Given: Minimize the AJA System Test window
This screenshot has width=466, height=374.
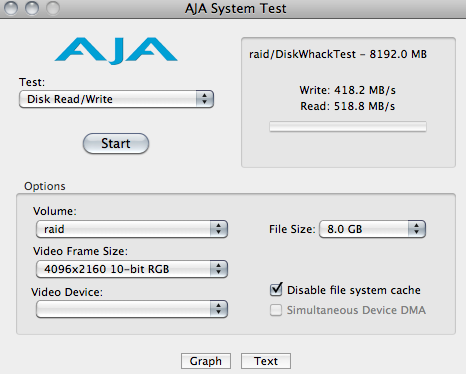Looking at the screenshot, I should pos(32,8).
